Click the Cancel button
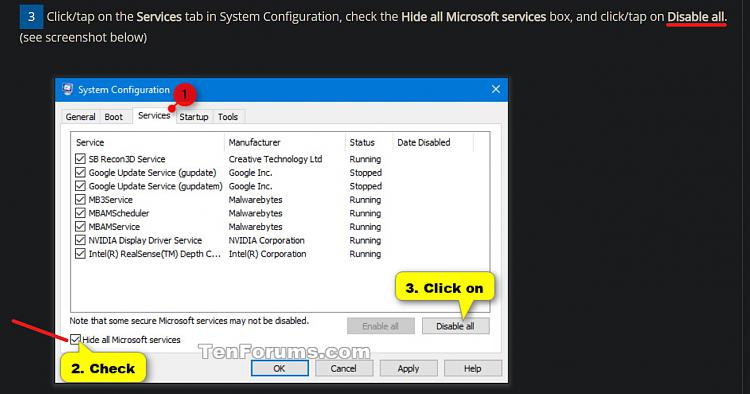 pos(343,368)
